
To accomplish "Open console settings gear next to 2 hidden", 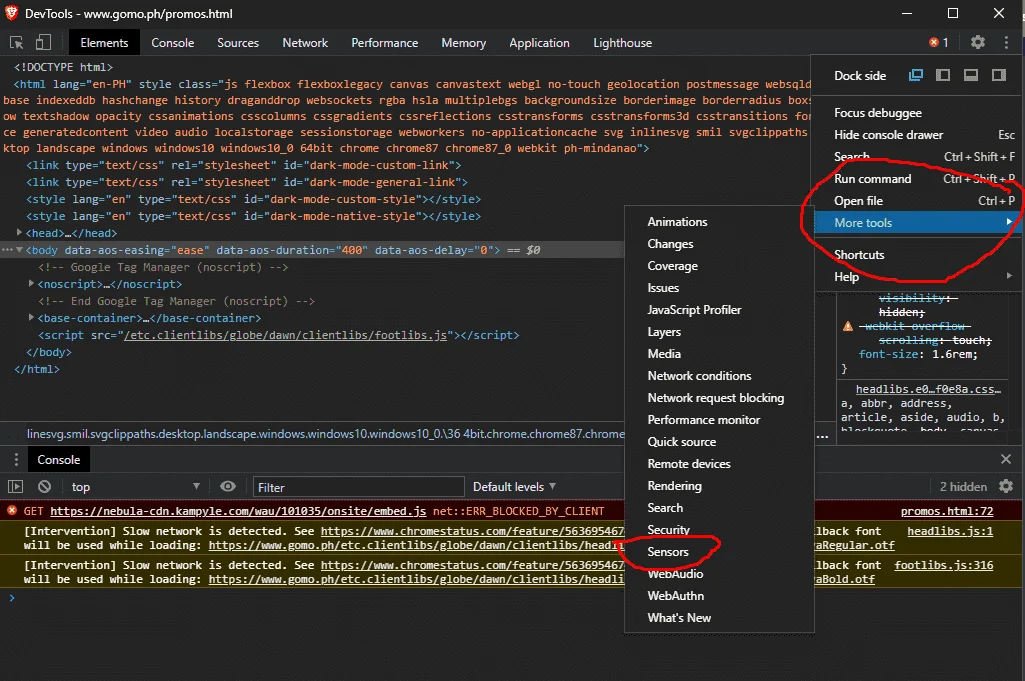I will pos(1006,486).
